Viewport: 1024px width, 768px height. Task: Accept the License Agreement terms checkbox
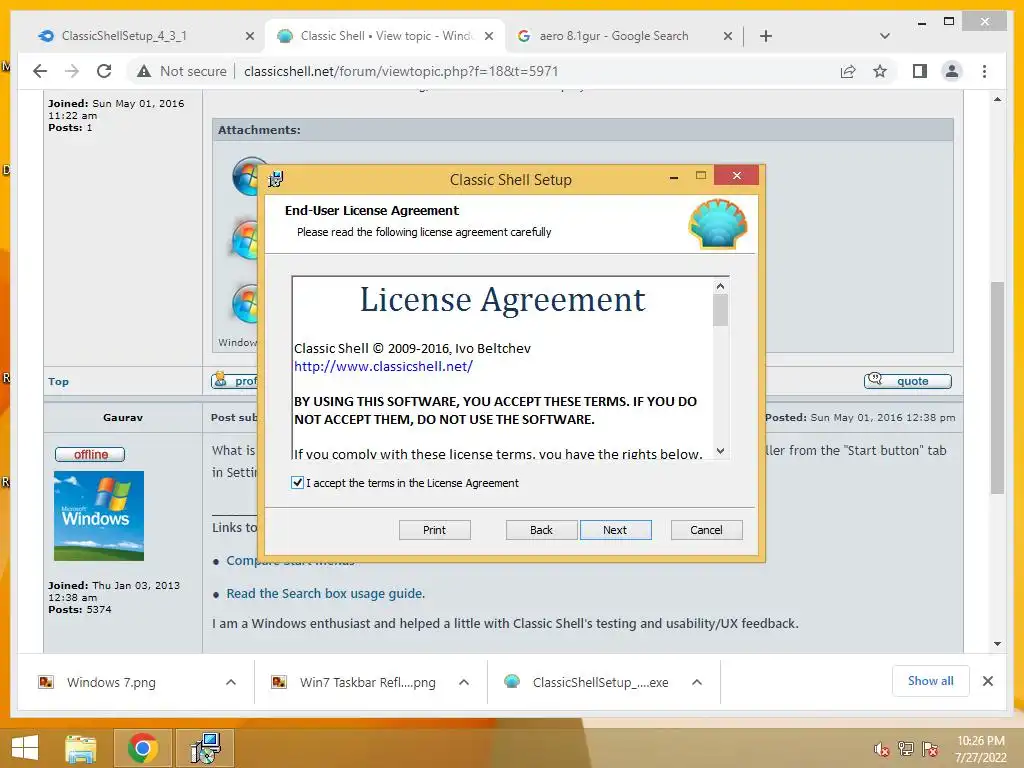pos(297,483)
